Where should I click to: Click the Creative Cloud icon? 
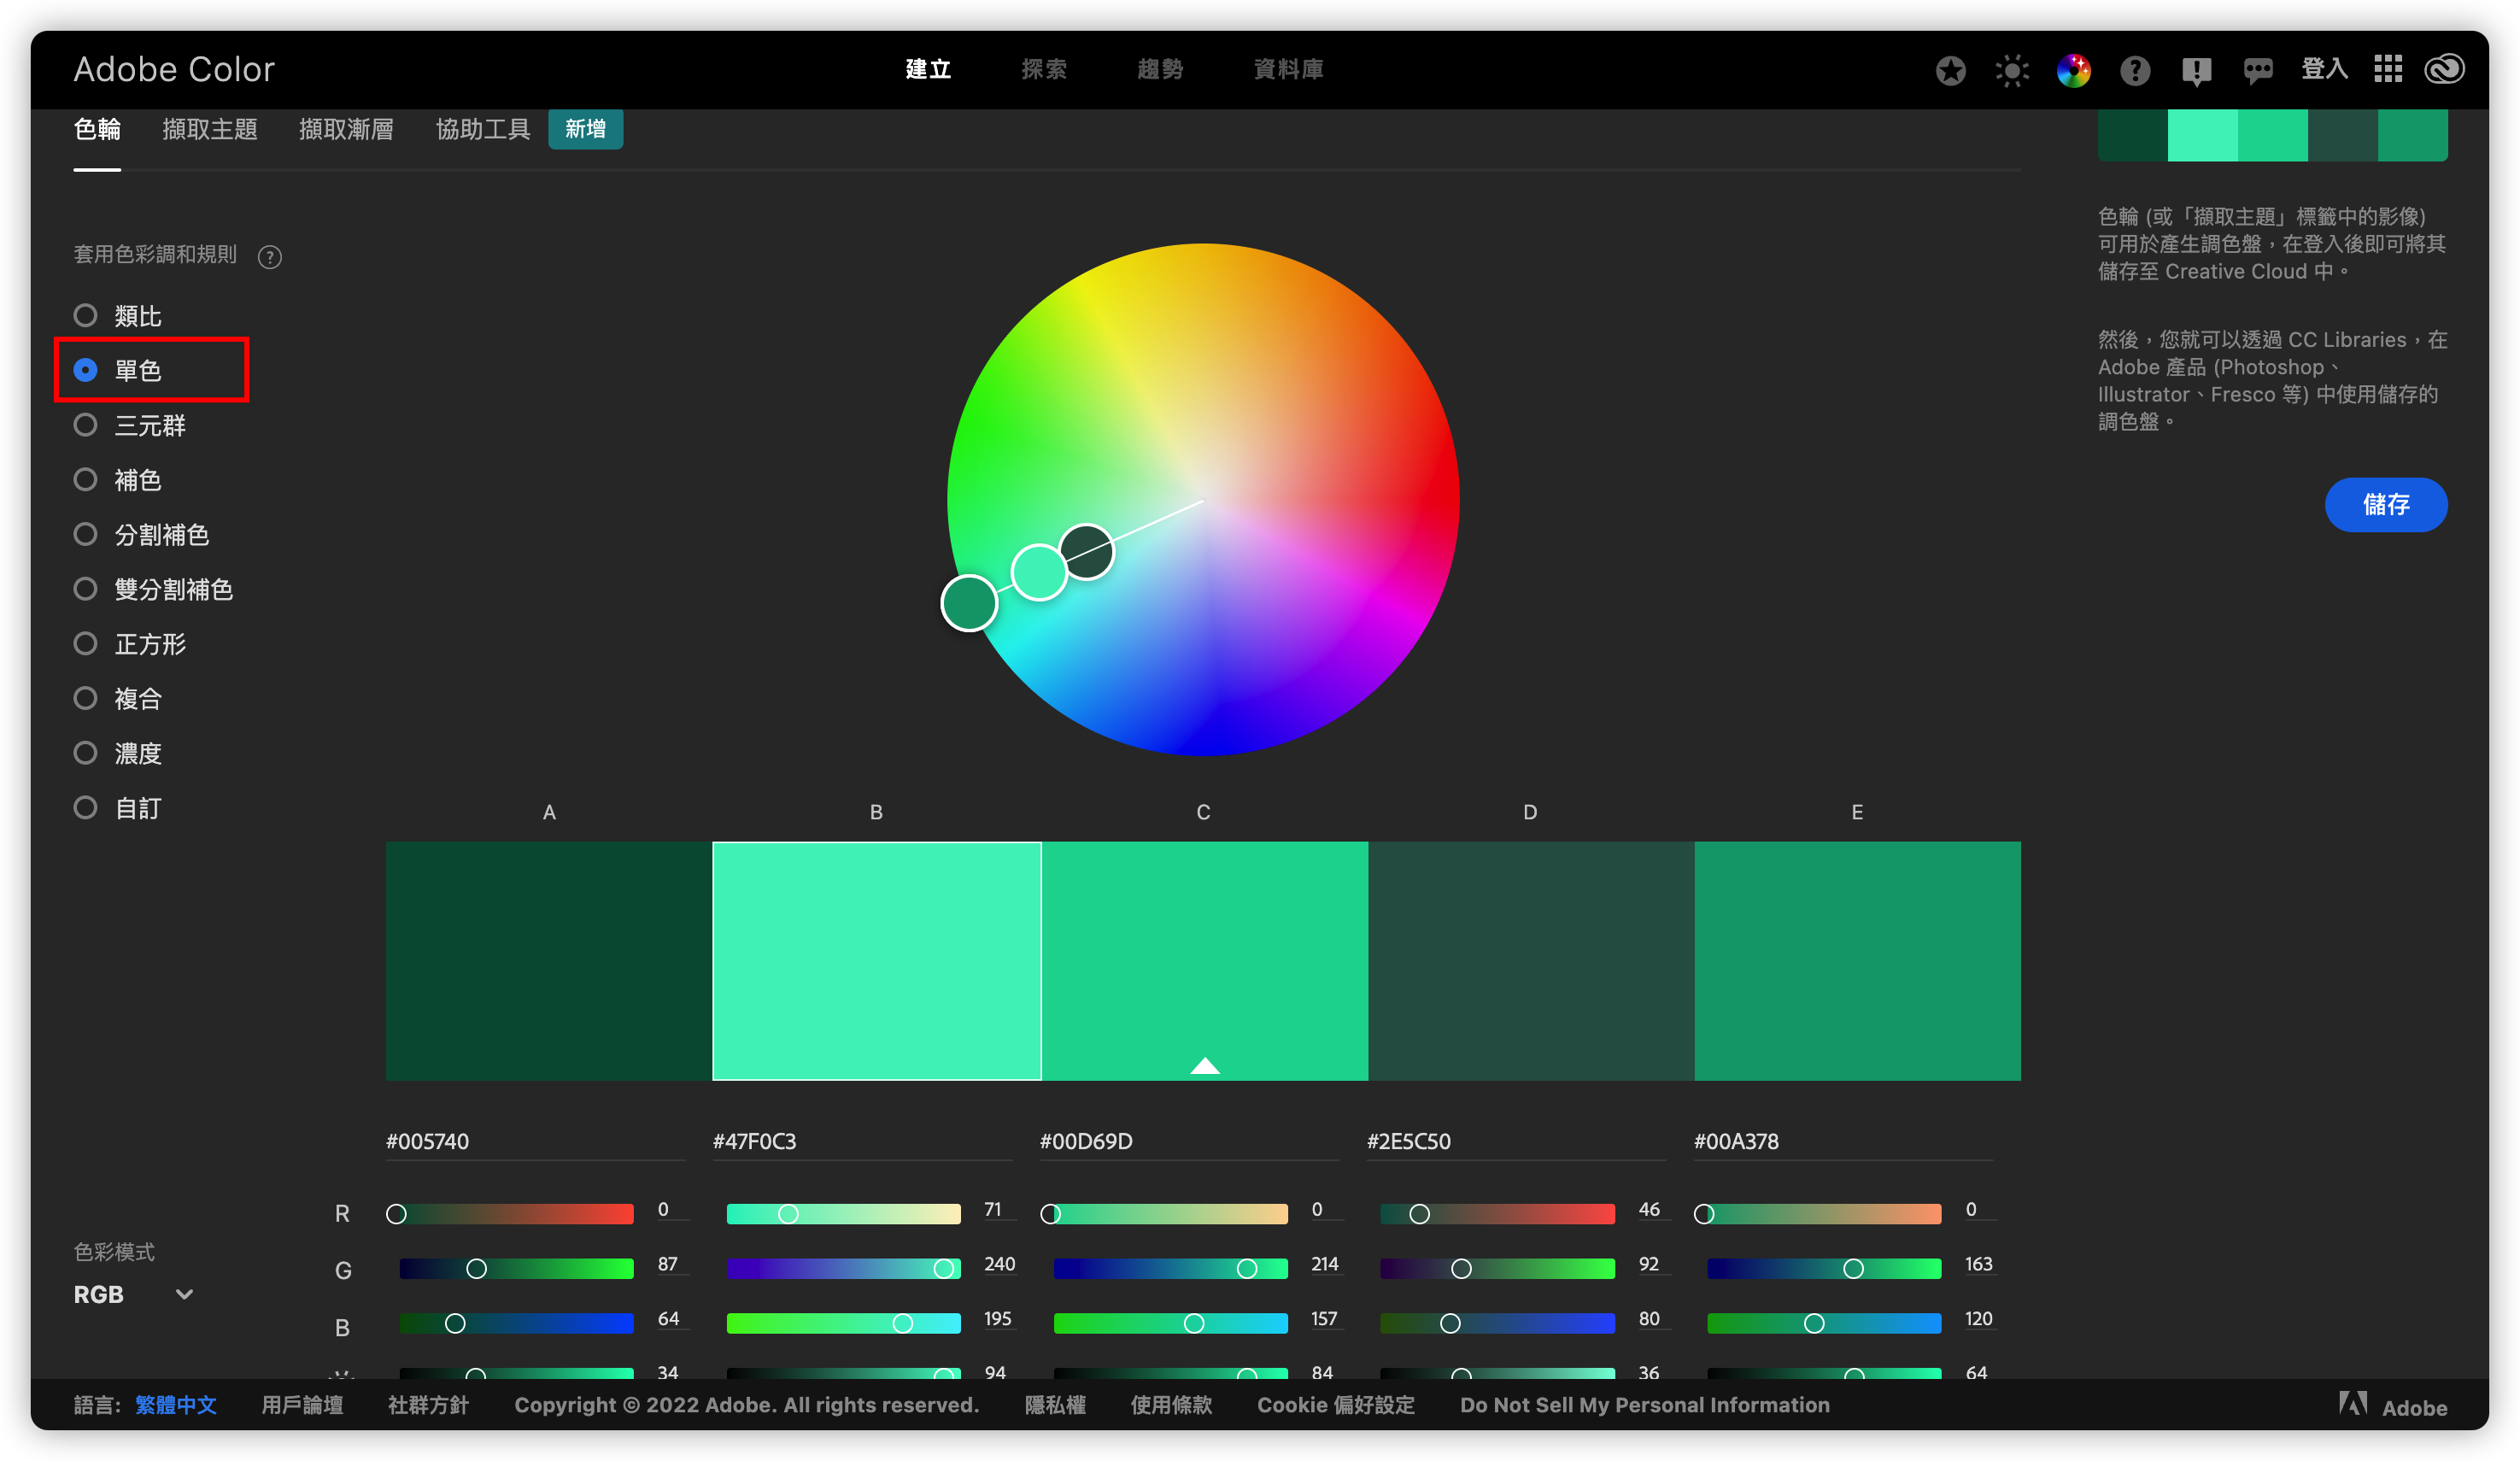(2444, 69)
